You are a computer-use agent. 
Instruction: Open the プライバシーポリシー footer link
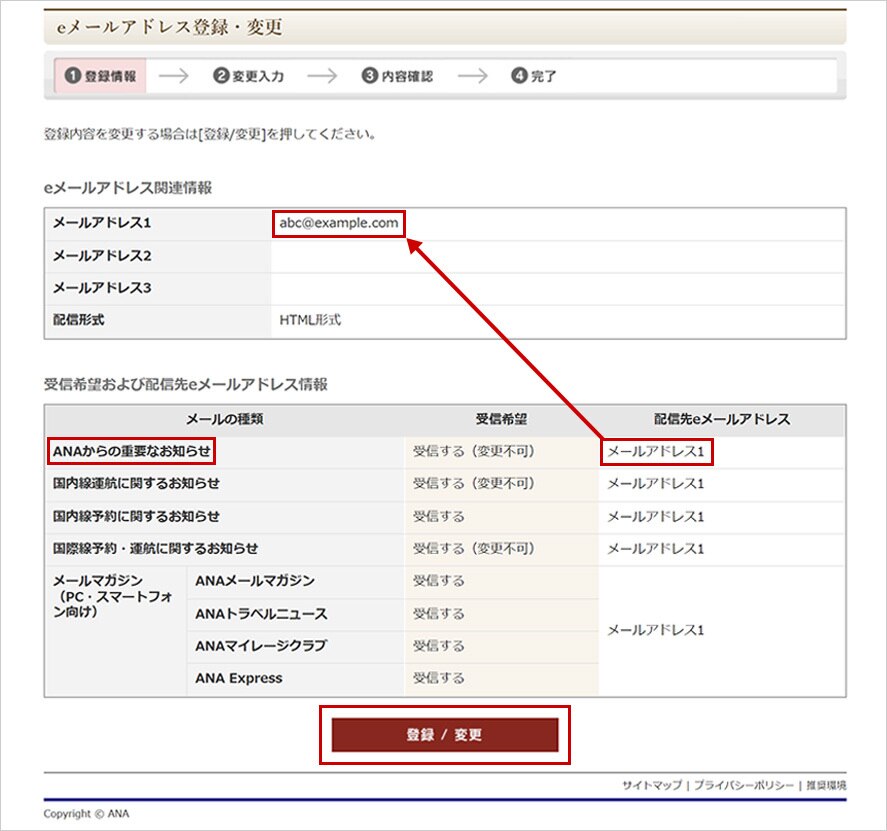(x=744, y=786)
